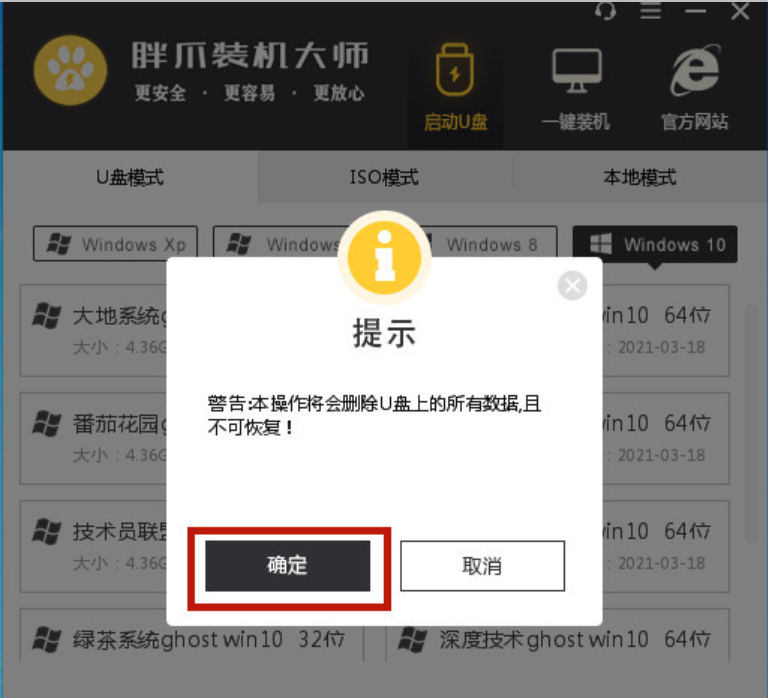
Task: Open the hamburger menu icon
Action: point(650,10)
